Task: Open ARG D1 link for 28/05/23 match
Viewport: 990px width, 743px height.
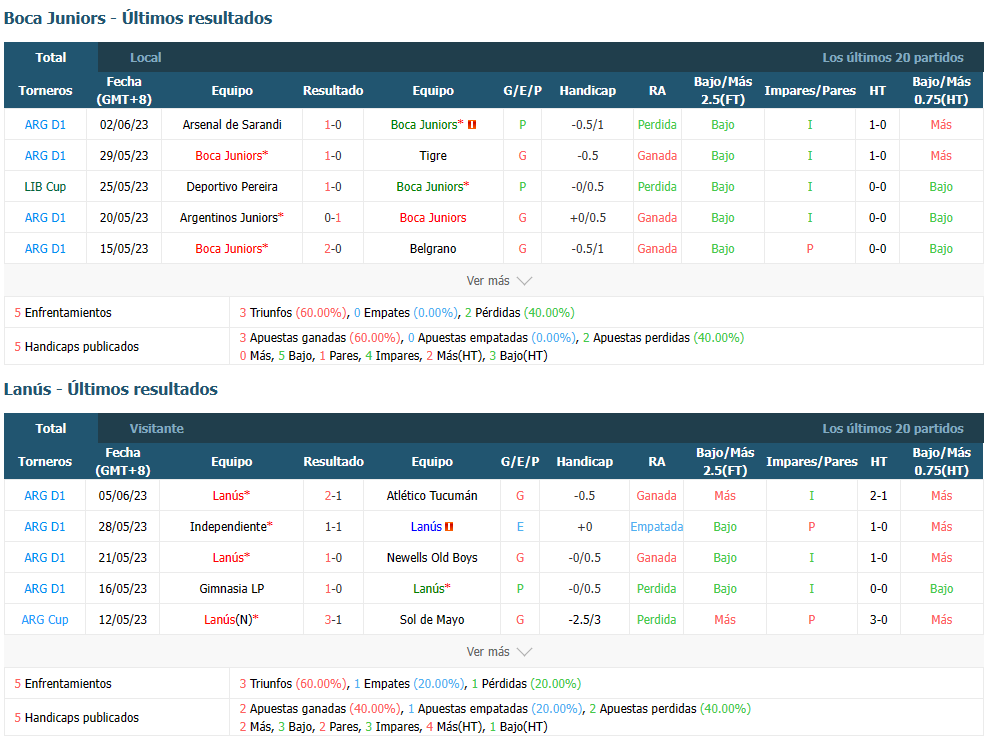Action: 44,527
